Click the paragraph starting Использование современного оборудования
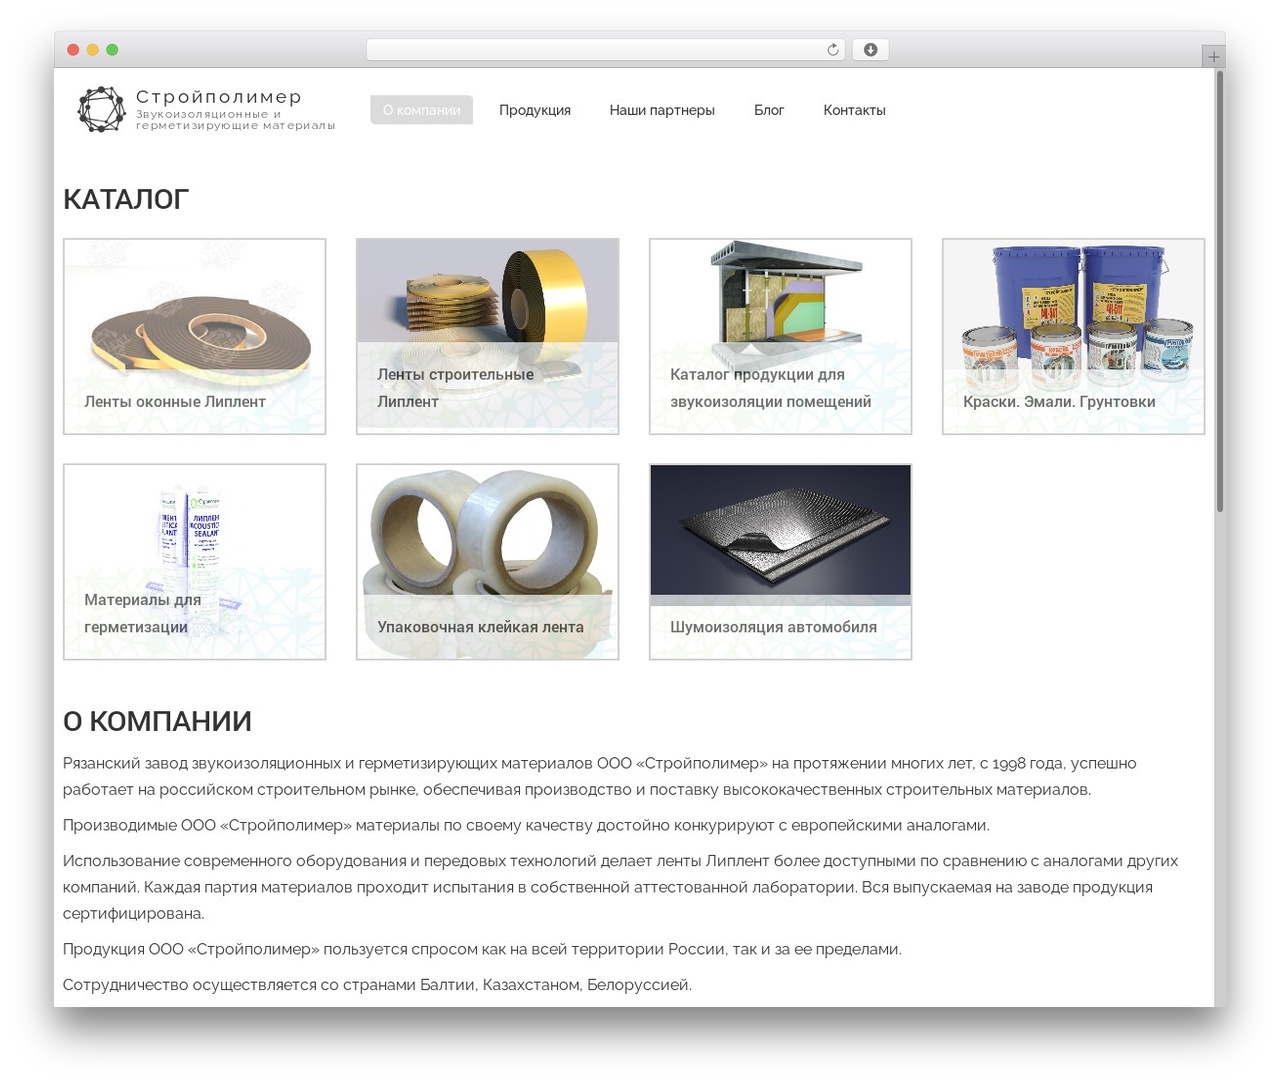This screenshot has height=1084, width=1280. point(620,887)
